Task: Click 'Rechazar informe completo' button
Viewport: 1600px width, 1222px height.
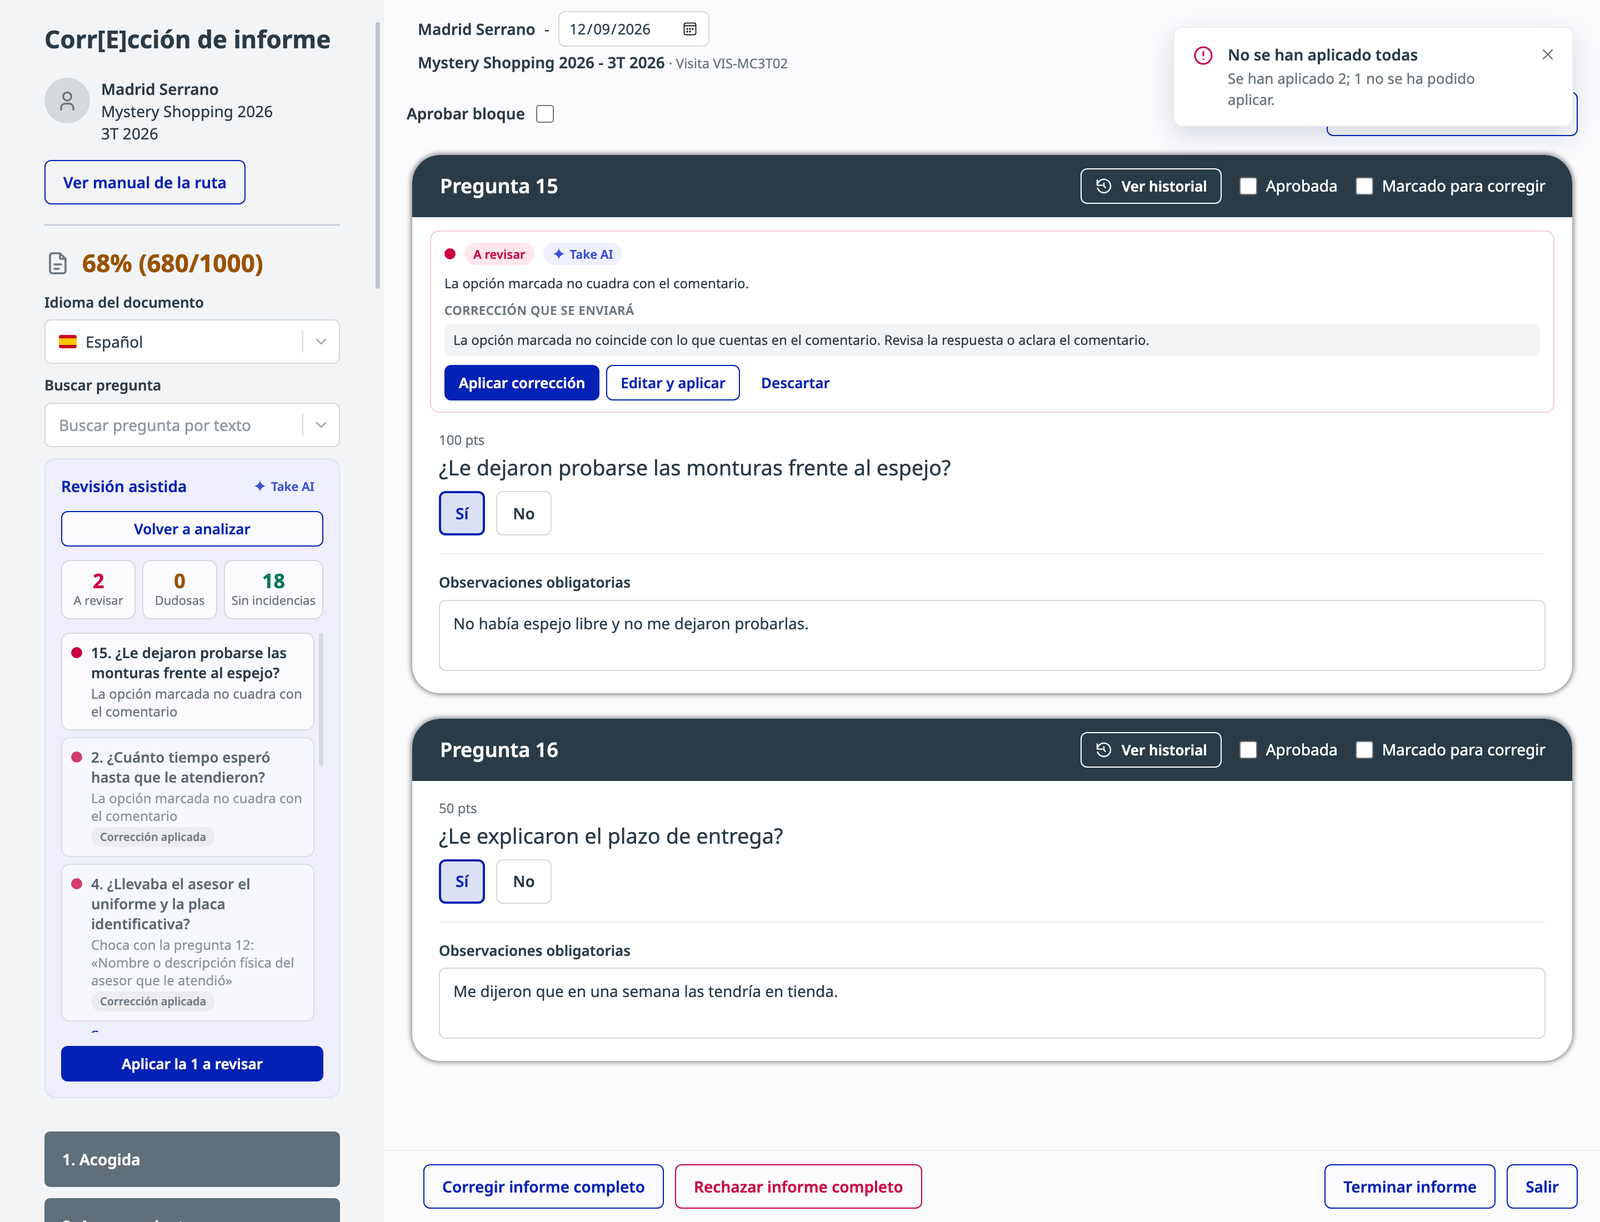Action: tap(798, 1187)
